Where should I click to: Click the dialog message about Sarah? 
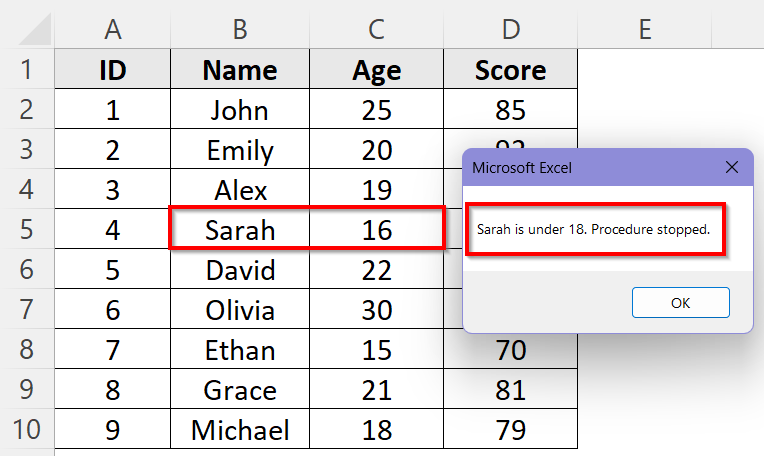593,229
